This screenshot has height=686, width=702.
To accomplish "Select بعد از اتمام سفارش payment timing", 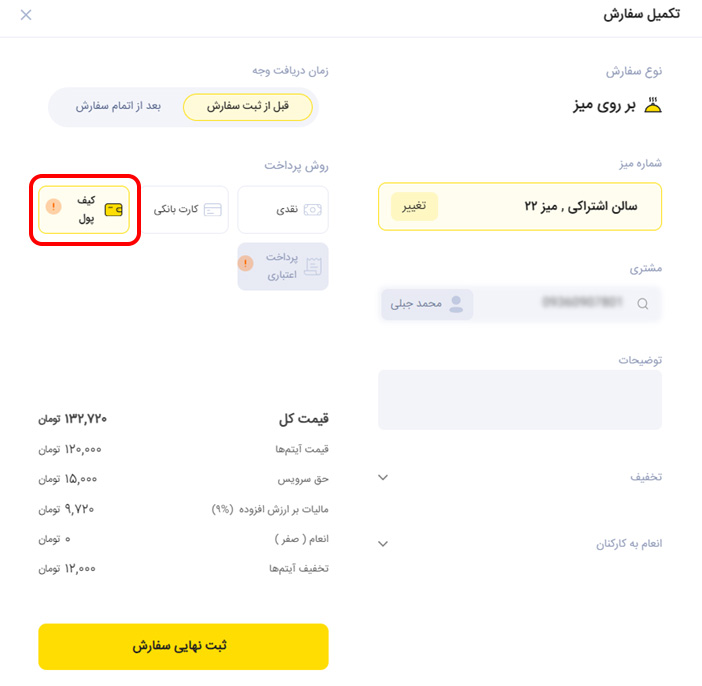I will (118, 107).
